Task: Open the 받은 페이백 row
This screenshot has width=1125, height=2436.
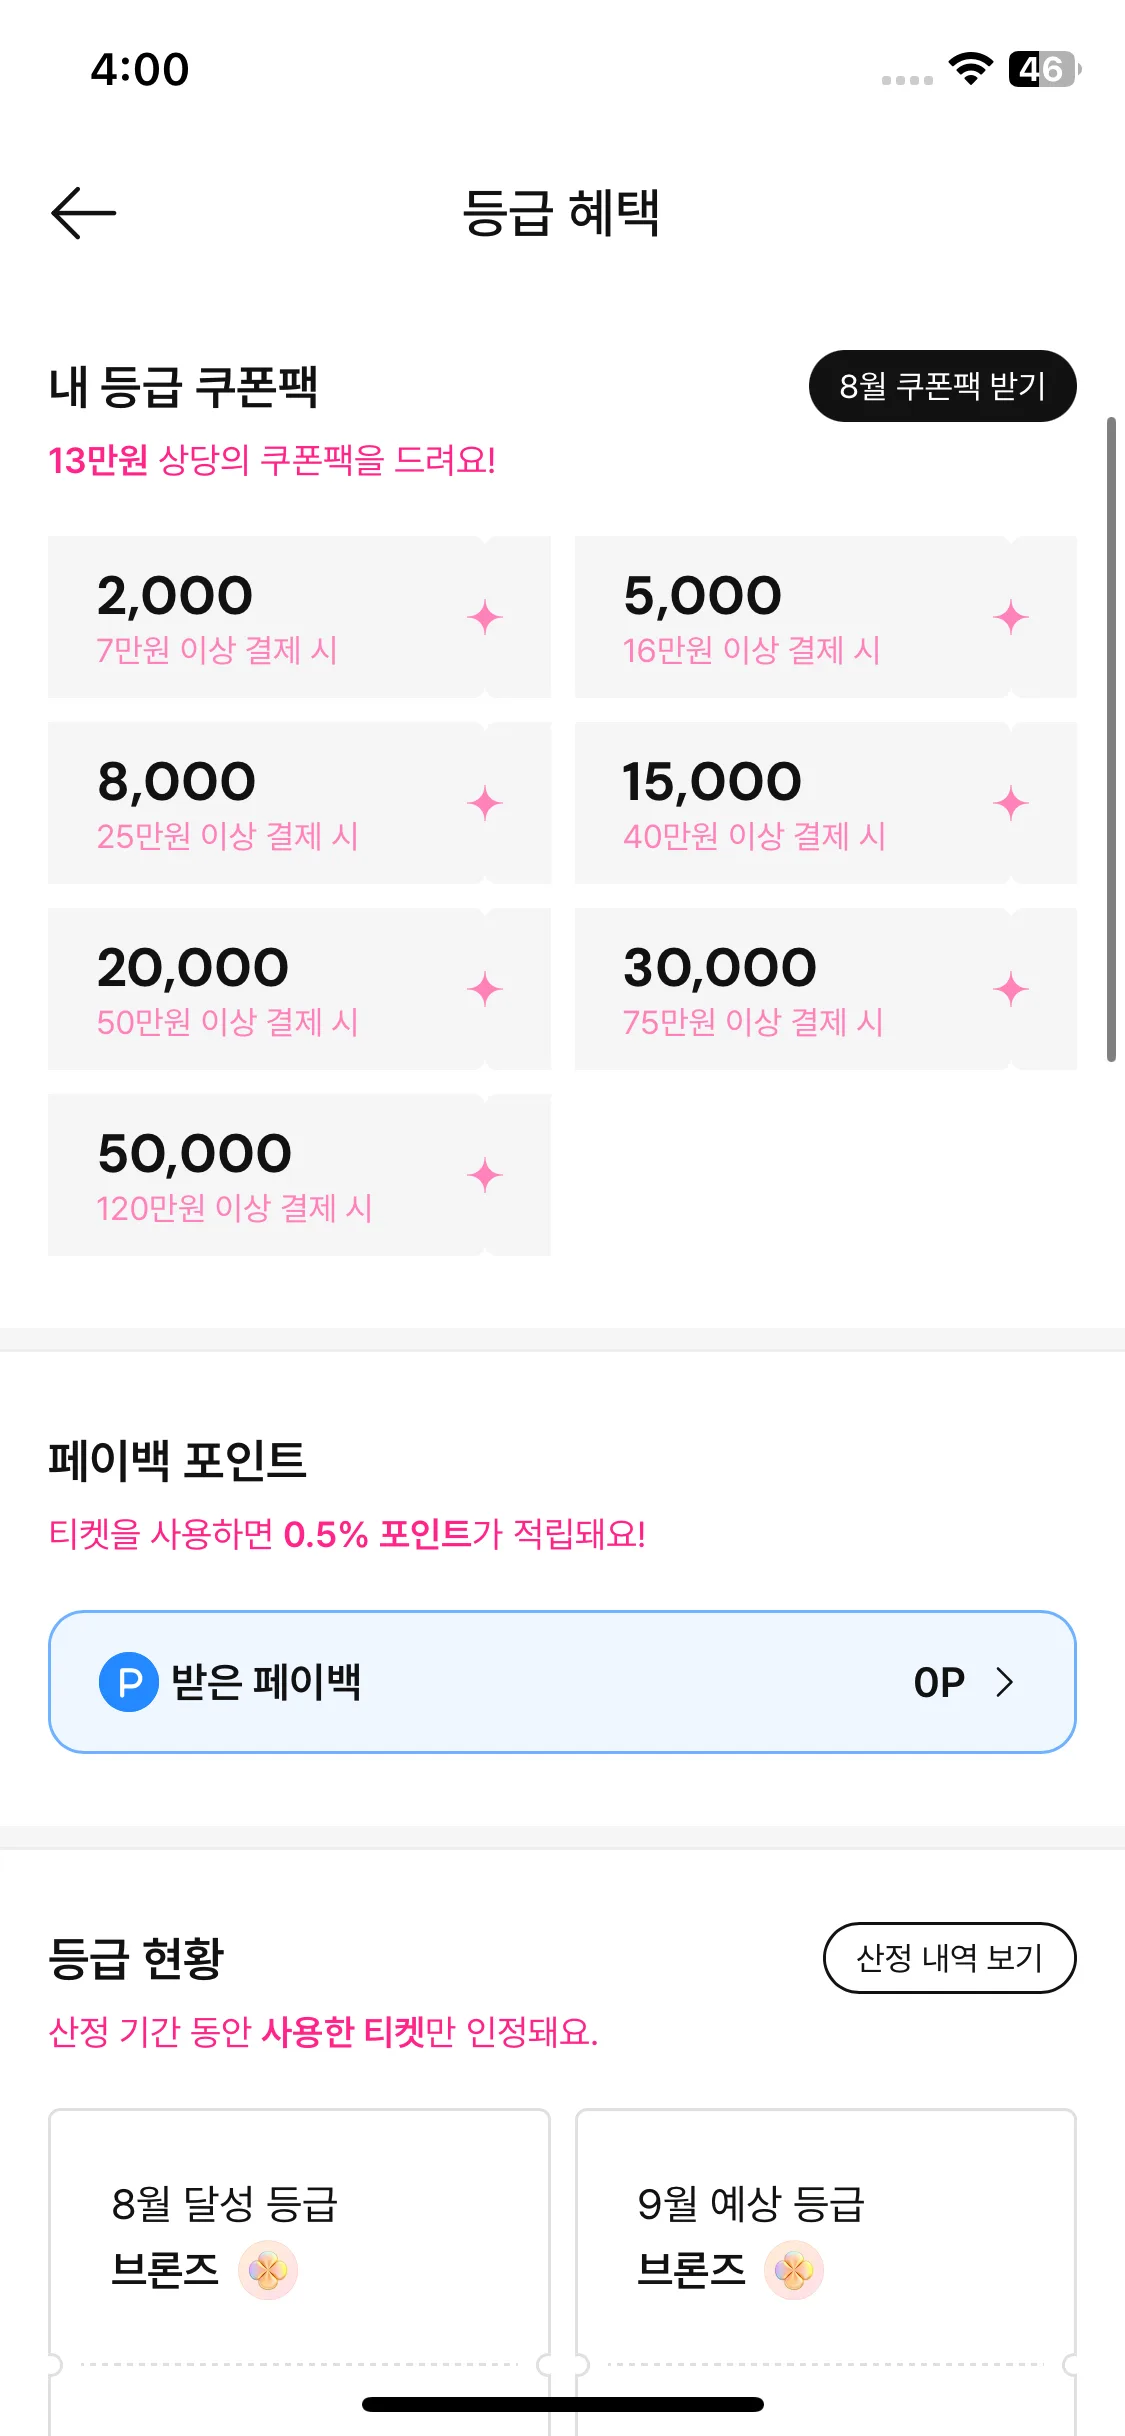Action: [562, 1682]
